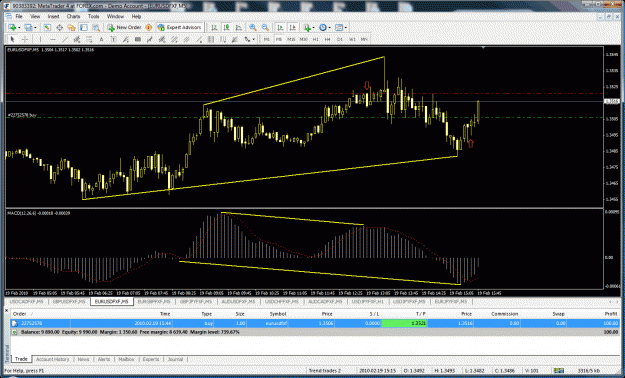
Task: Switch to the MN timeframe
Action: point(364,39)
